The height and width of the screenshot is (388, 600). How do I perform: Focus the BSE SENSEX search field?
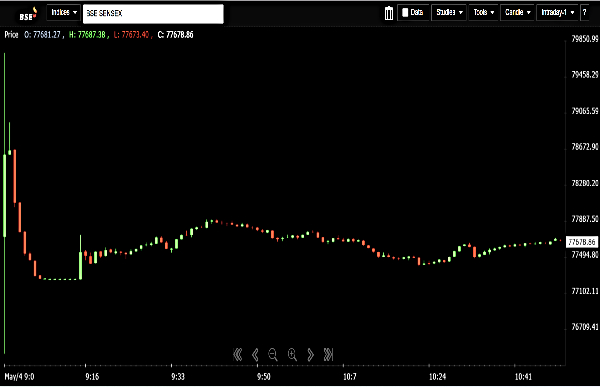pyautogui.click(x=153, y=14)
